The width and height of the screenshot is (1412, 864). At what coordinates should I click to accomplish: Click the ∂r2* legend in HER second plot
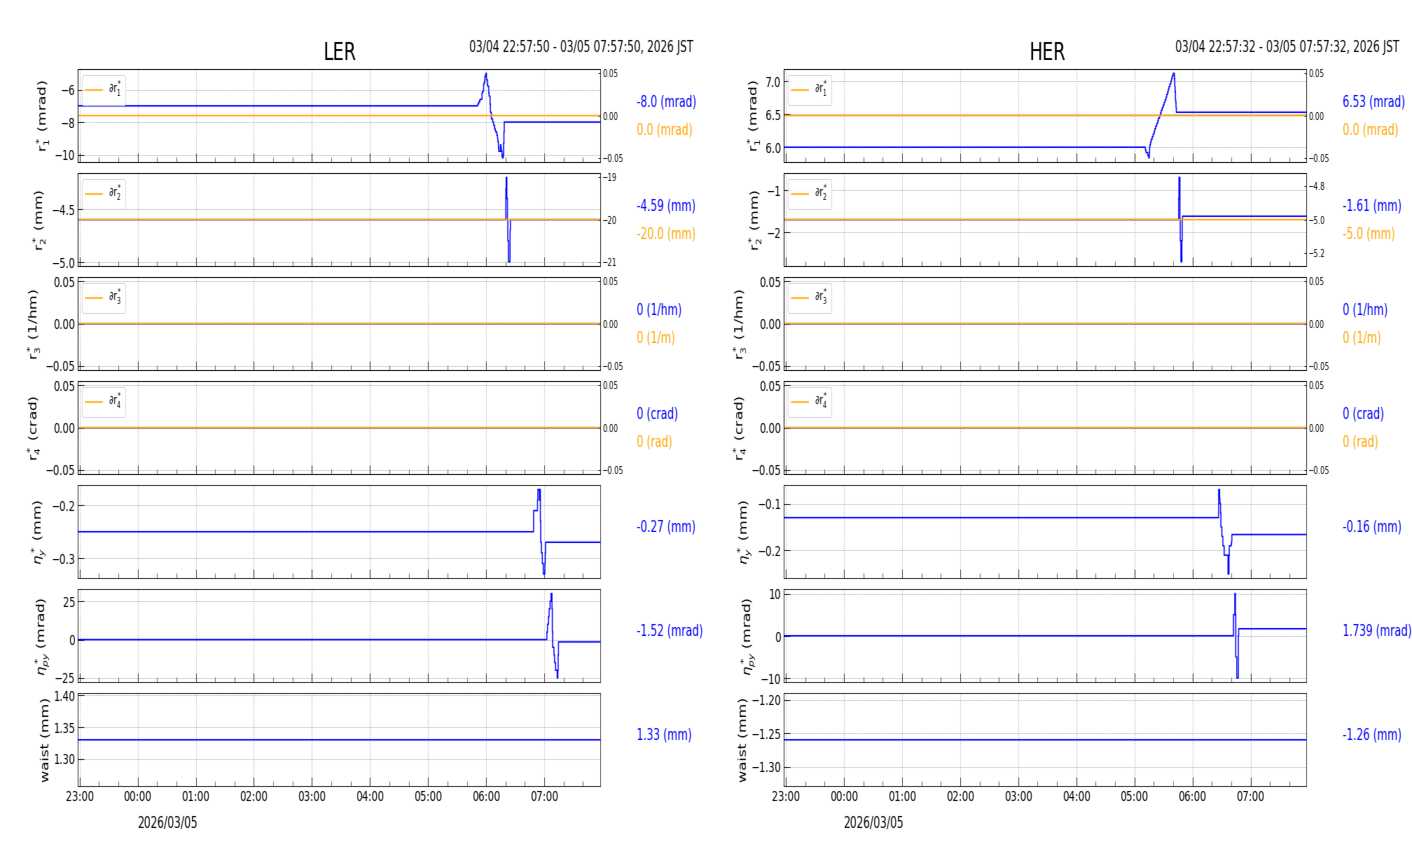pos(809,193)
